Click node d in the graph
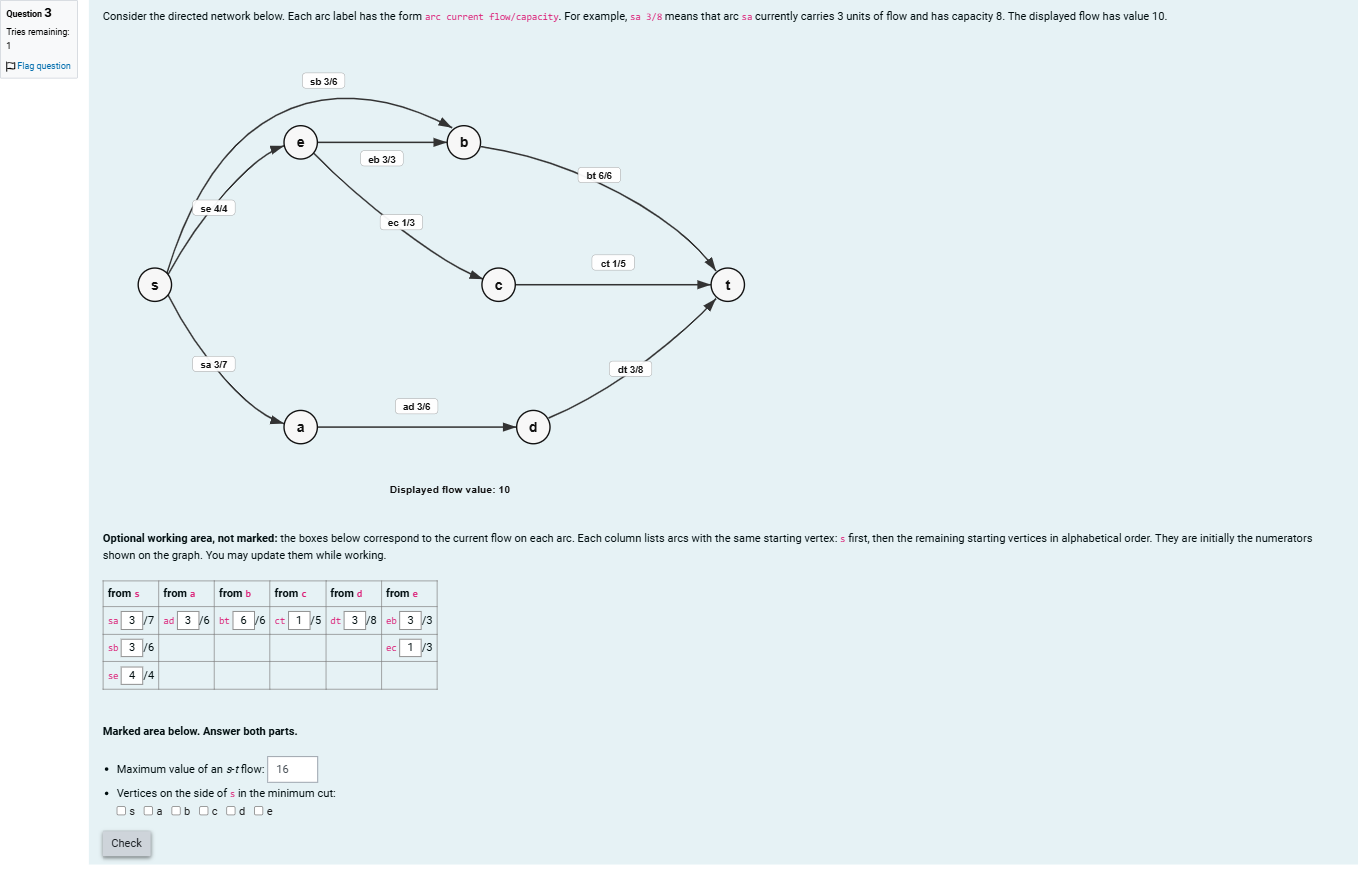The height and width of the screenshot is (875, 1358). click(x=533, y=427)
